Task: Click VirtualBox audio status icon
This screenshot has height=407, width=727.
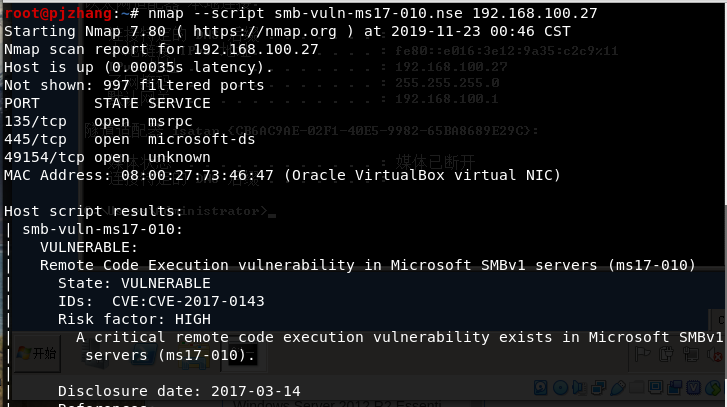Action: pyautogui.click(x=580, y=387)
